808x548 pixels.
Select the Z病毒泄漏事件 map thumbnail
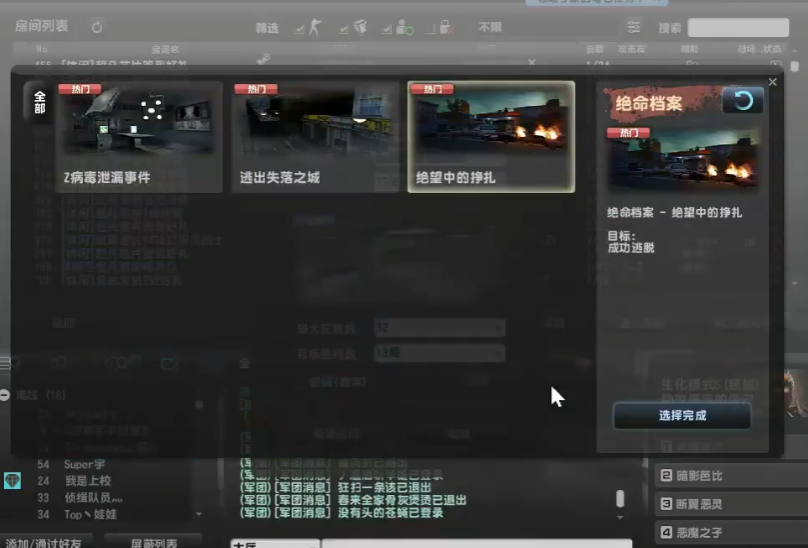[x=140, y=136]
